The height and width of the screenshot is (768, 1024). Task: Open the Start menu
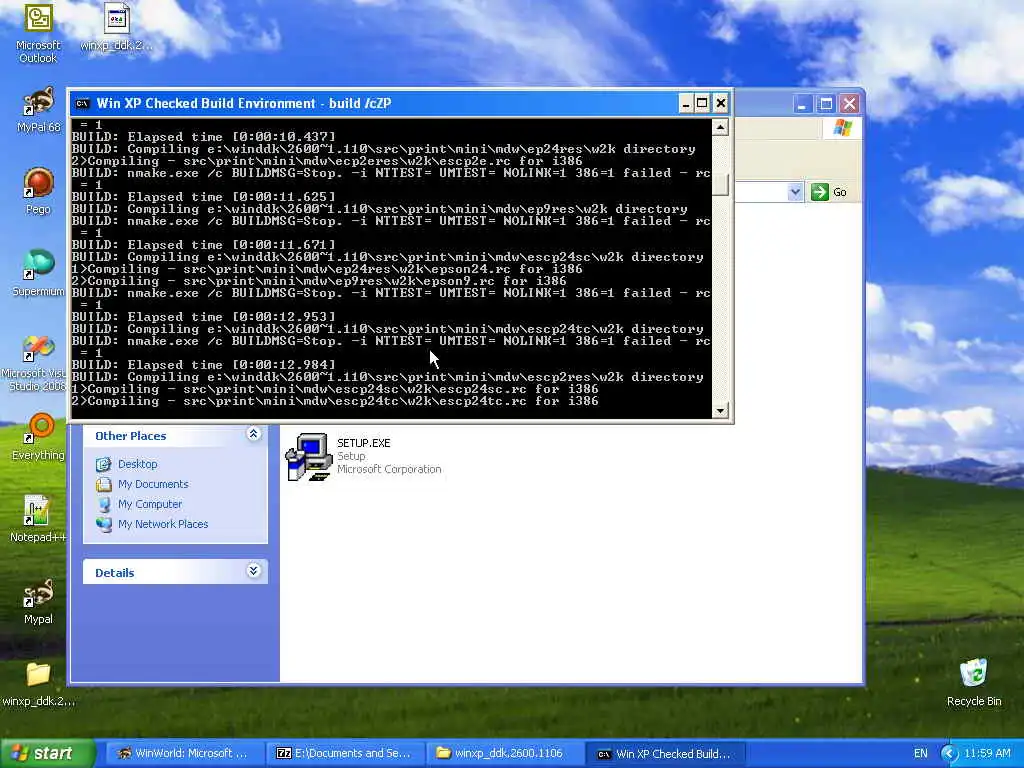[x=47, y=753]
